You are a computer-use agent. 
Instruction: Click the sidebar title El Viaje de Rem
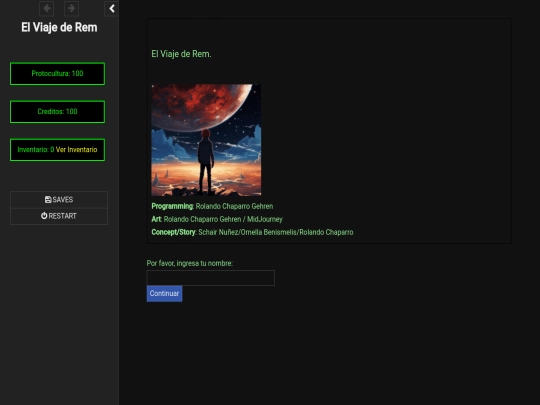coord(59,28)
